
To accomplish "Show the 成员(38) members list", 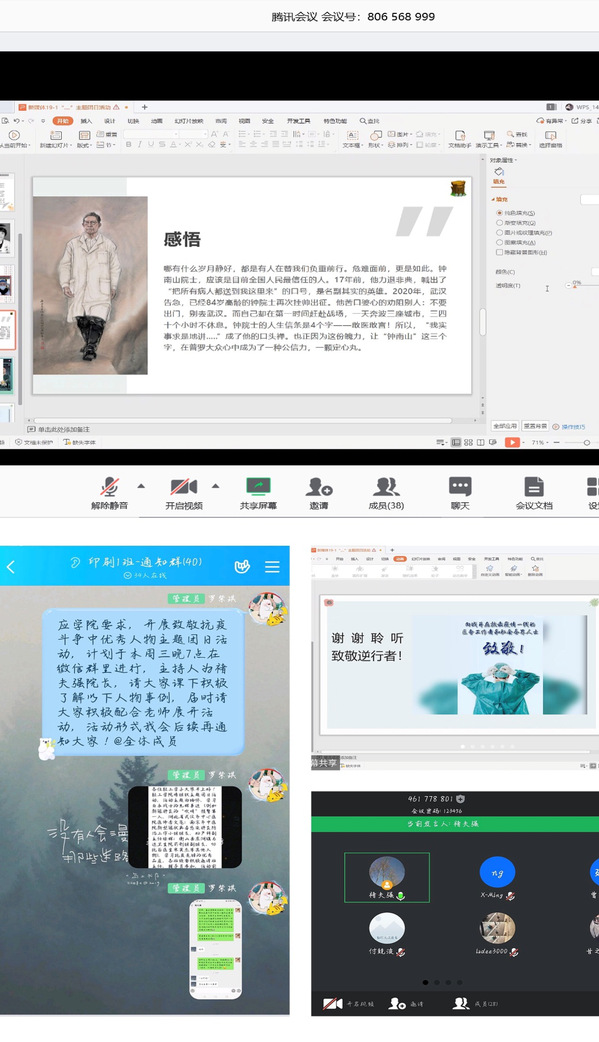I will tap(386, 493).
